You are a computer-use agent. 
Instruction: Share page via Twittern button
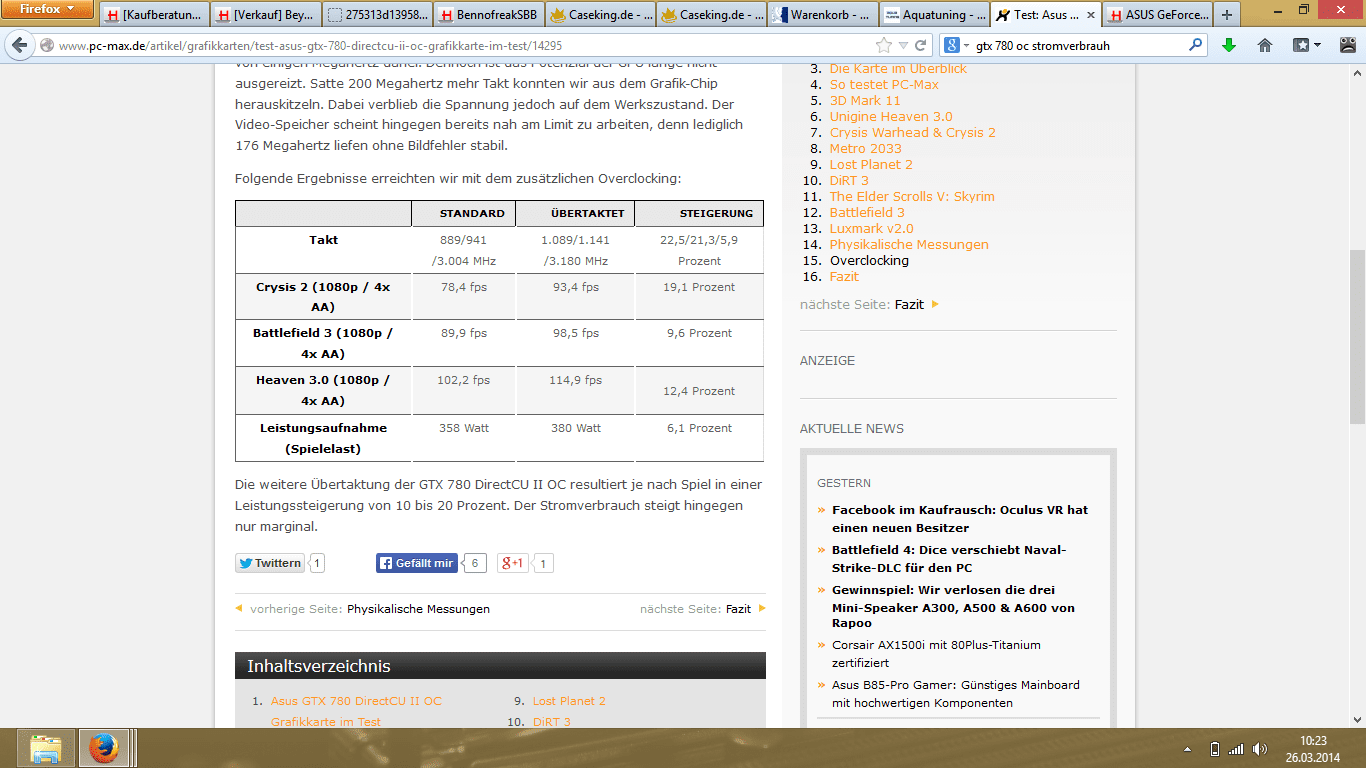269,563
